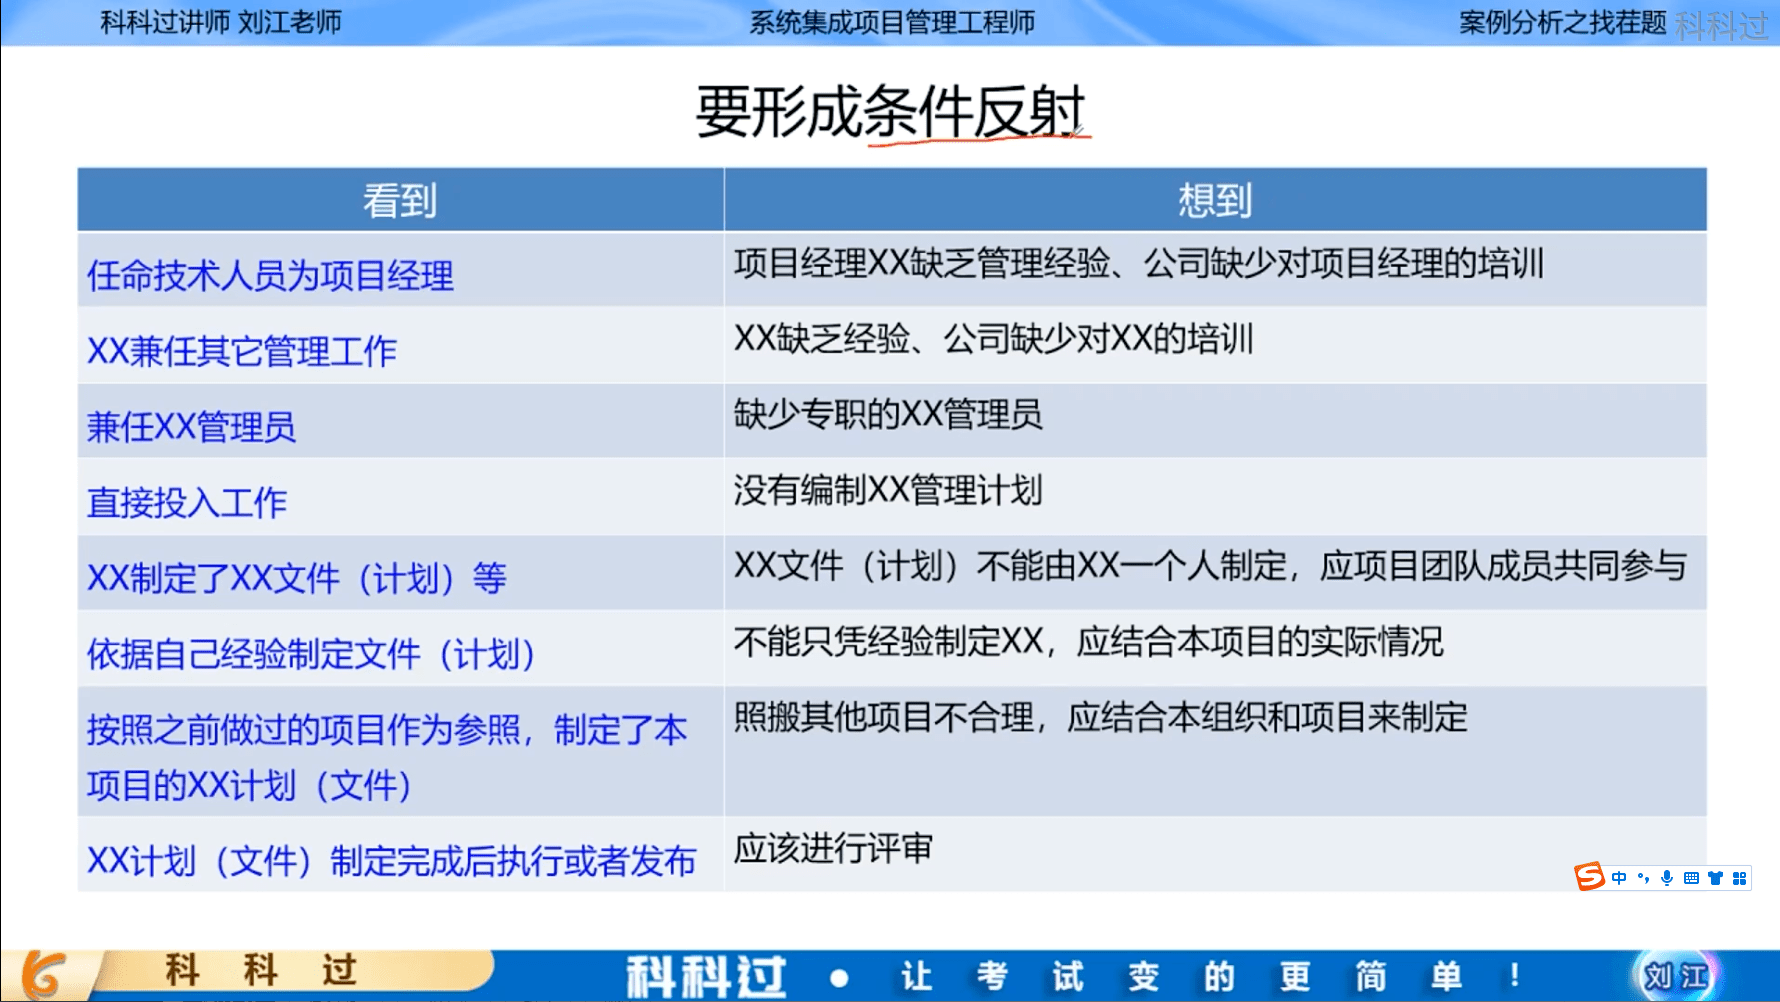The width and height of the screenshot is (1780, 1002).
Task: Toggle the punctuation mode icon in Sogou bar
Action: point(1643,878)
